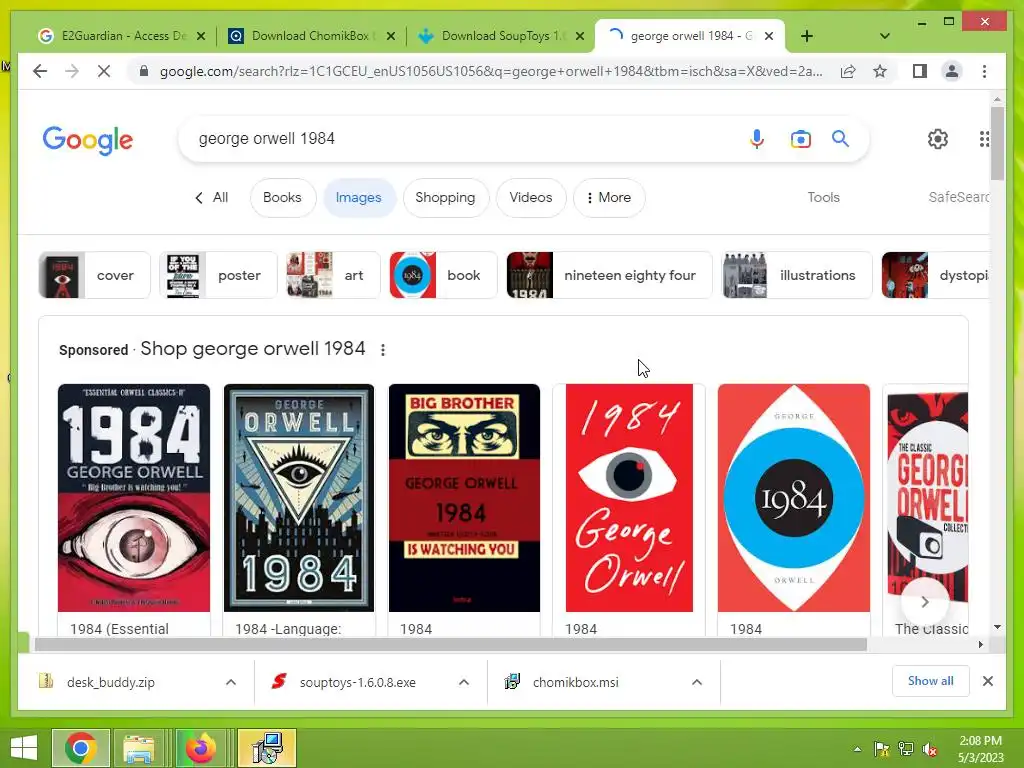1024x768 pixels.
Task: Open Chrome's three-dot menu
Action: pyautogui.click(x=984, y=71)
